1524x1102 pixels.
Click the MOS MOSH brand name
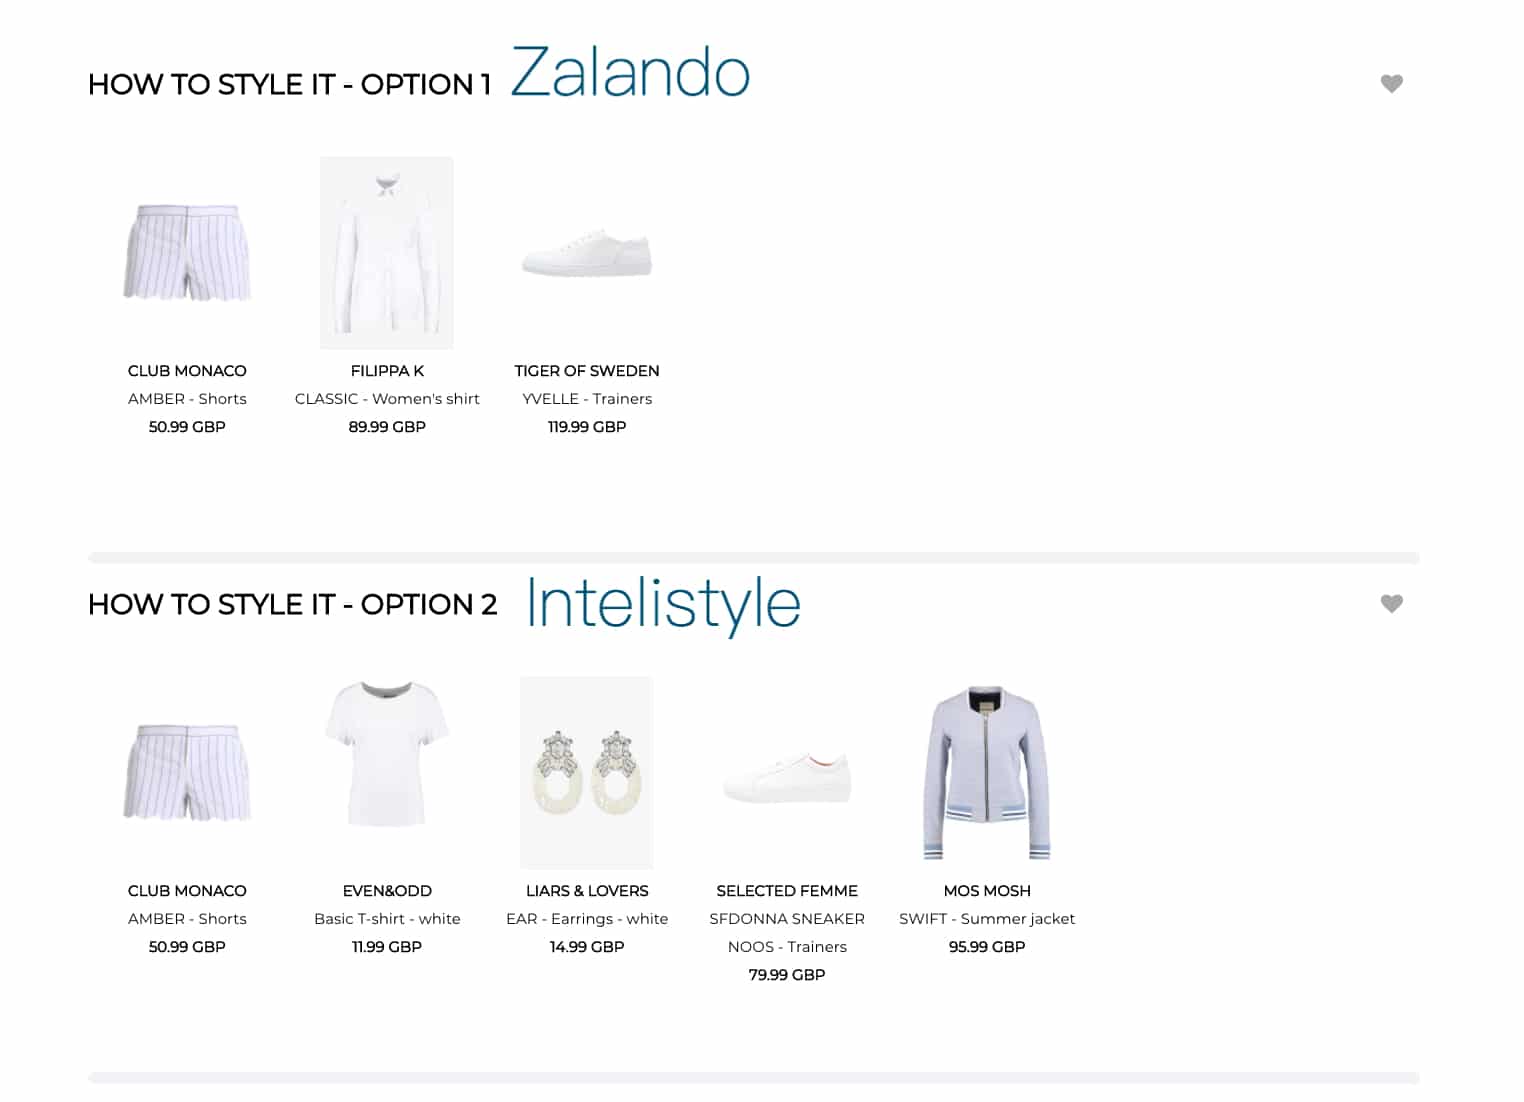(x=987, y=891)
